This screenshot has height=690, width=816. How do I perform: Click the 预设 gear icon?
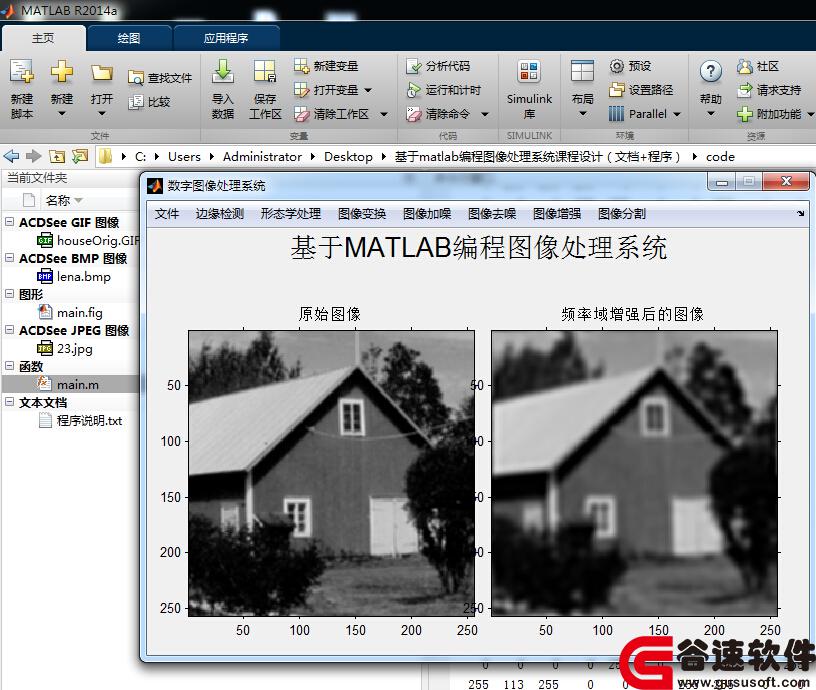click(x=616, y=66)
